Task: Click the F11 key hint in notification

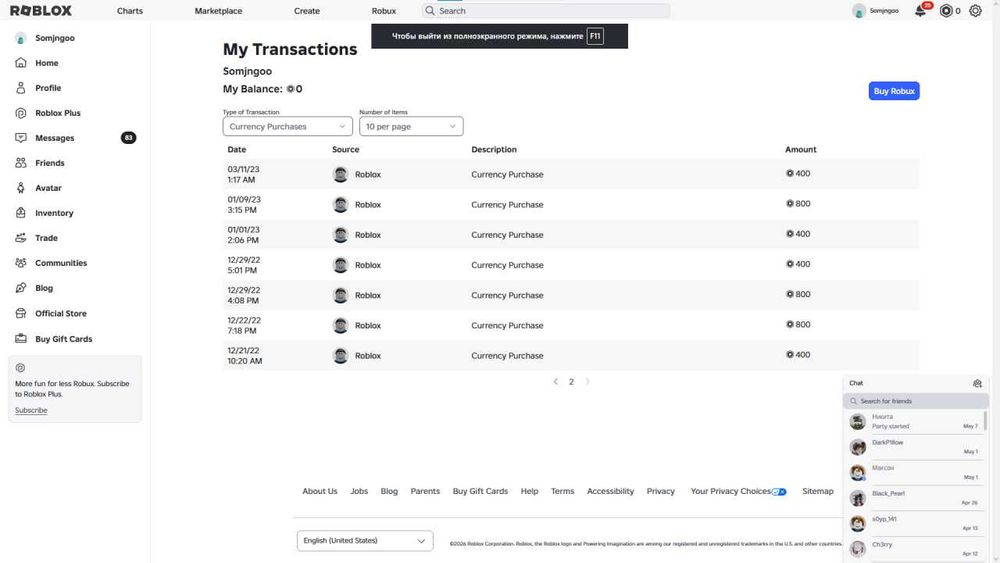Action: [595, 36]
